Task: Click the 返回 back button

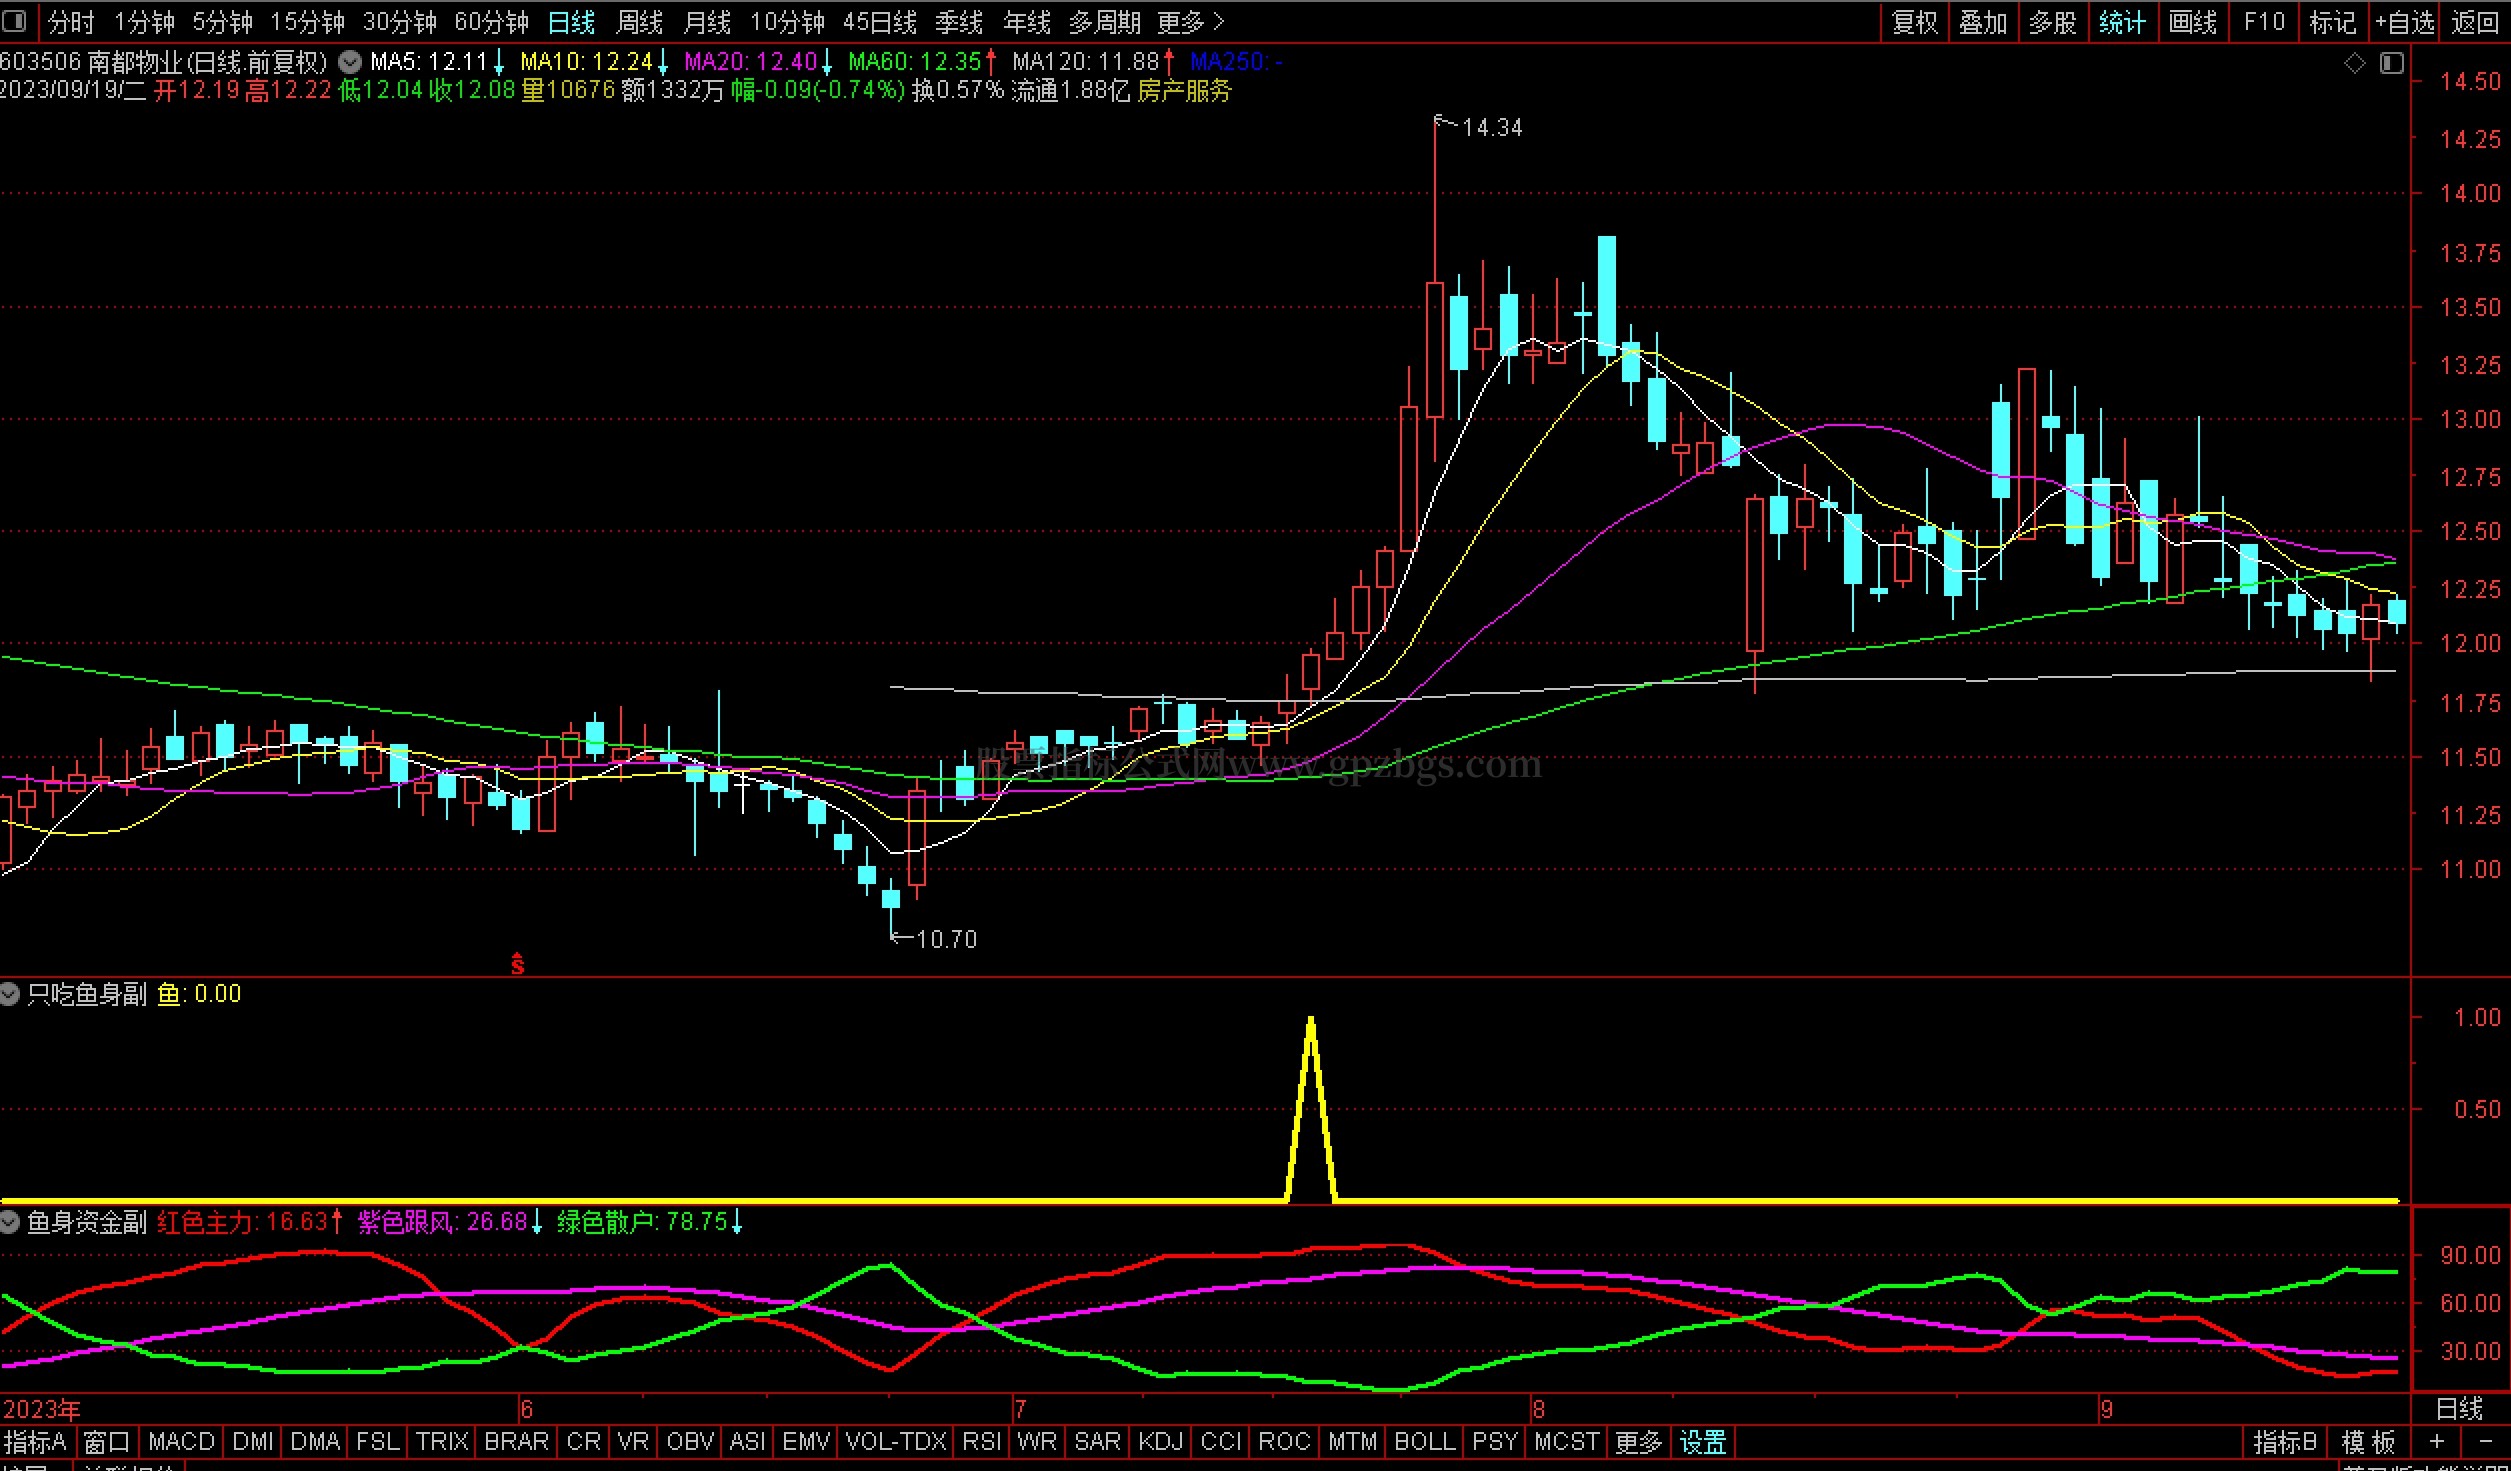Action: (2475, 22)
